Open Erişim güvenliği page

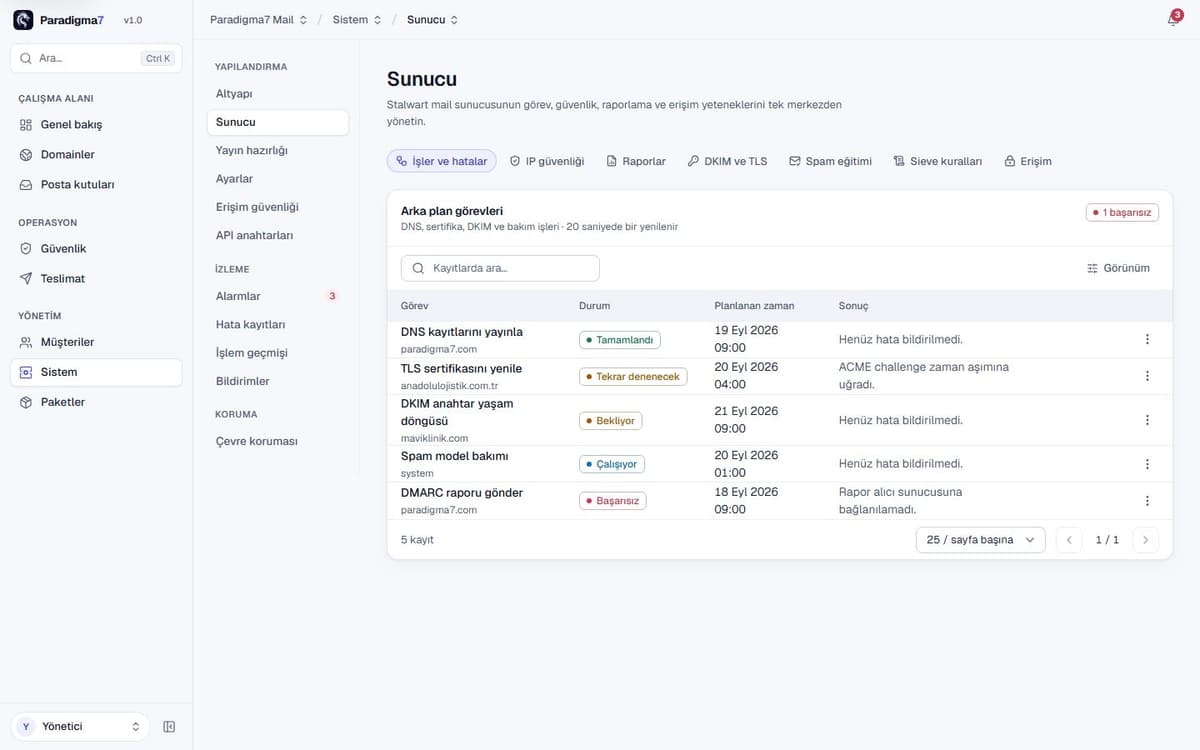278,207
